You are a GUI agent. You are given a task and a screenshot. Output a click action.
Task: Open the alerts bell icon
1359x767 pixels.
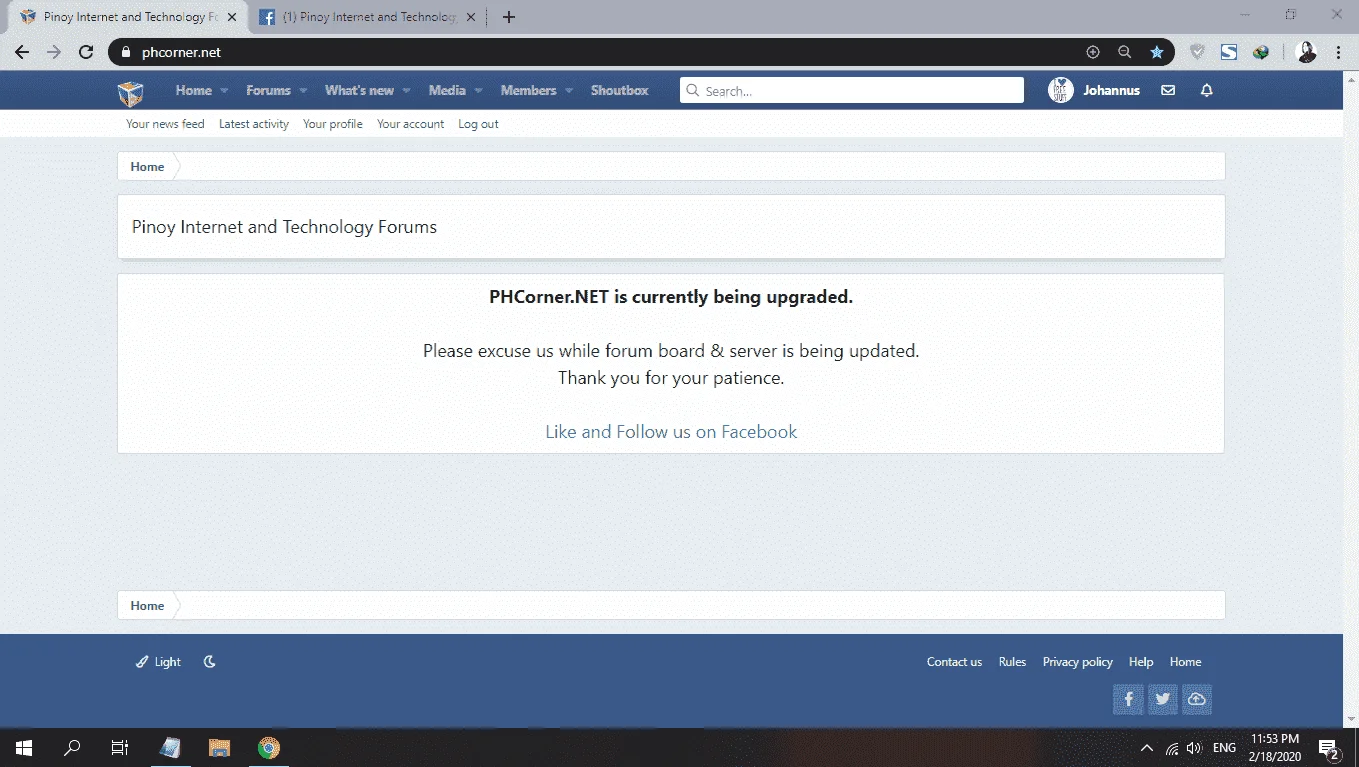[x=1206, y=90]
